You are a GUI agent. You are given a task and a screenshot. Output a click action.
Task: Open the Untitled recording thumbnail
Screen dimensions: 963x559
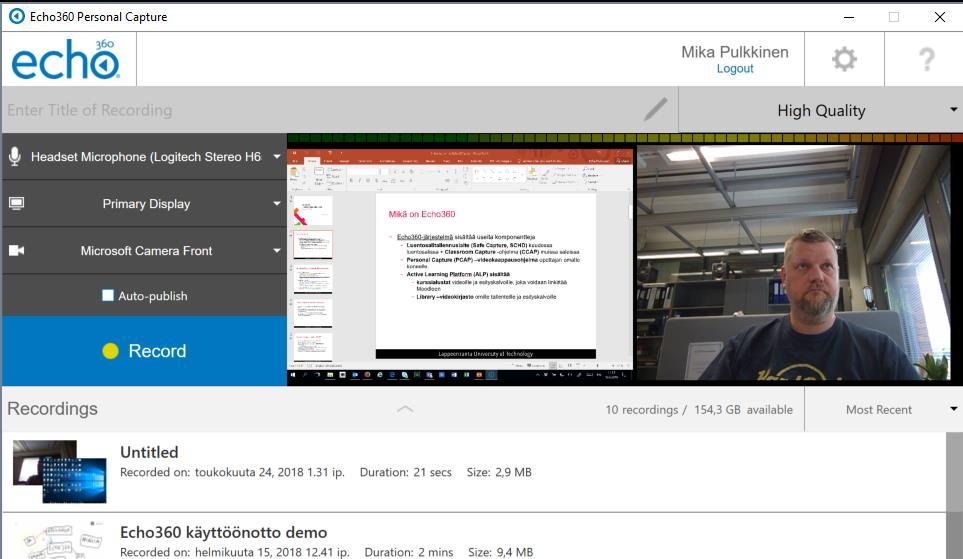click(x=60, y=471)
